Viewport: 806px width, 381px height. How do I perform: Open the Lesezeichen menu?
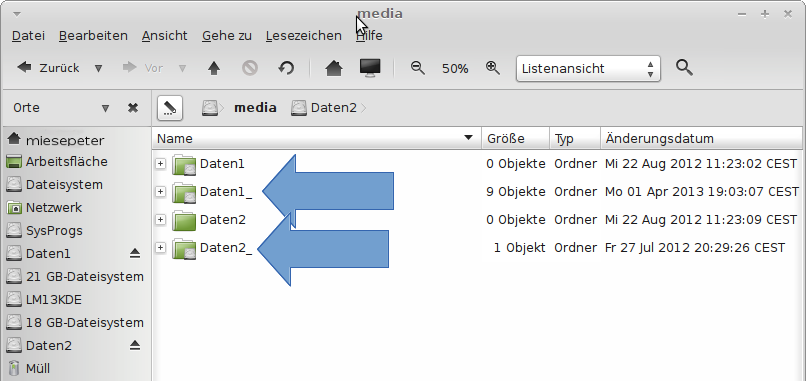point(304,36)
